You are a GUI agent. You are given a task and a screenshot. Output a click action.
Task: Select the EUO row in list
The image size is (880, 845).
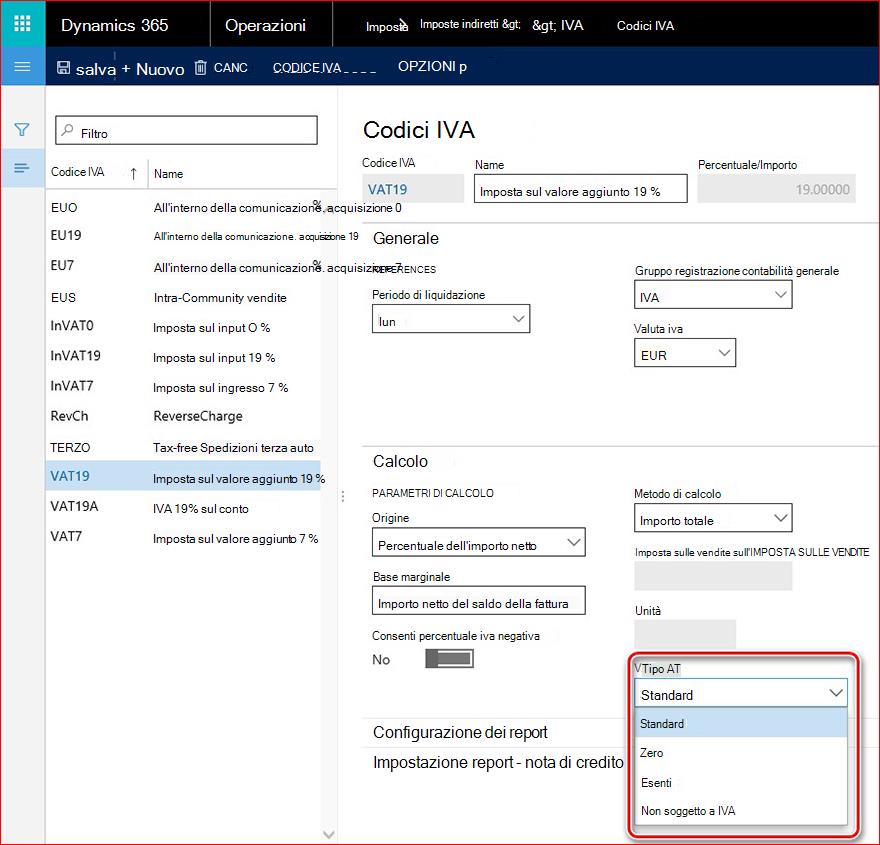tap(183, 208)
